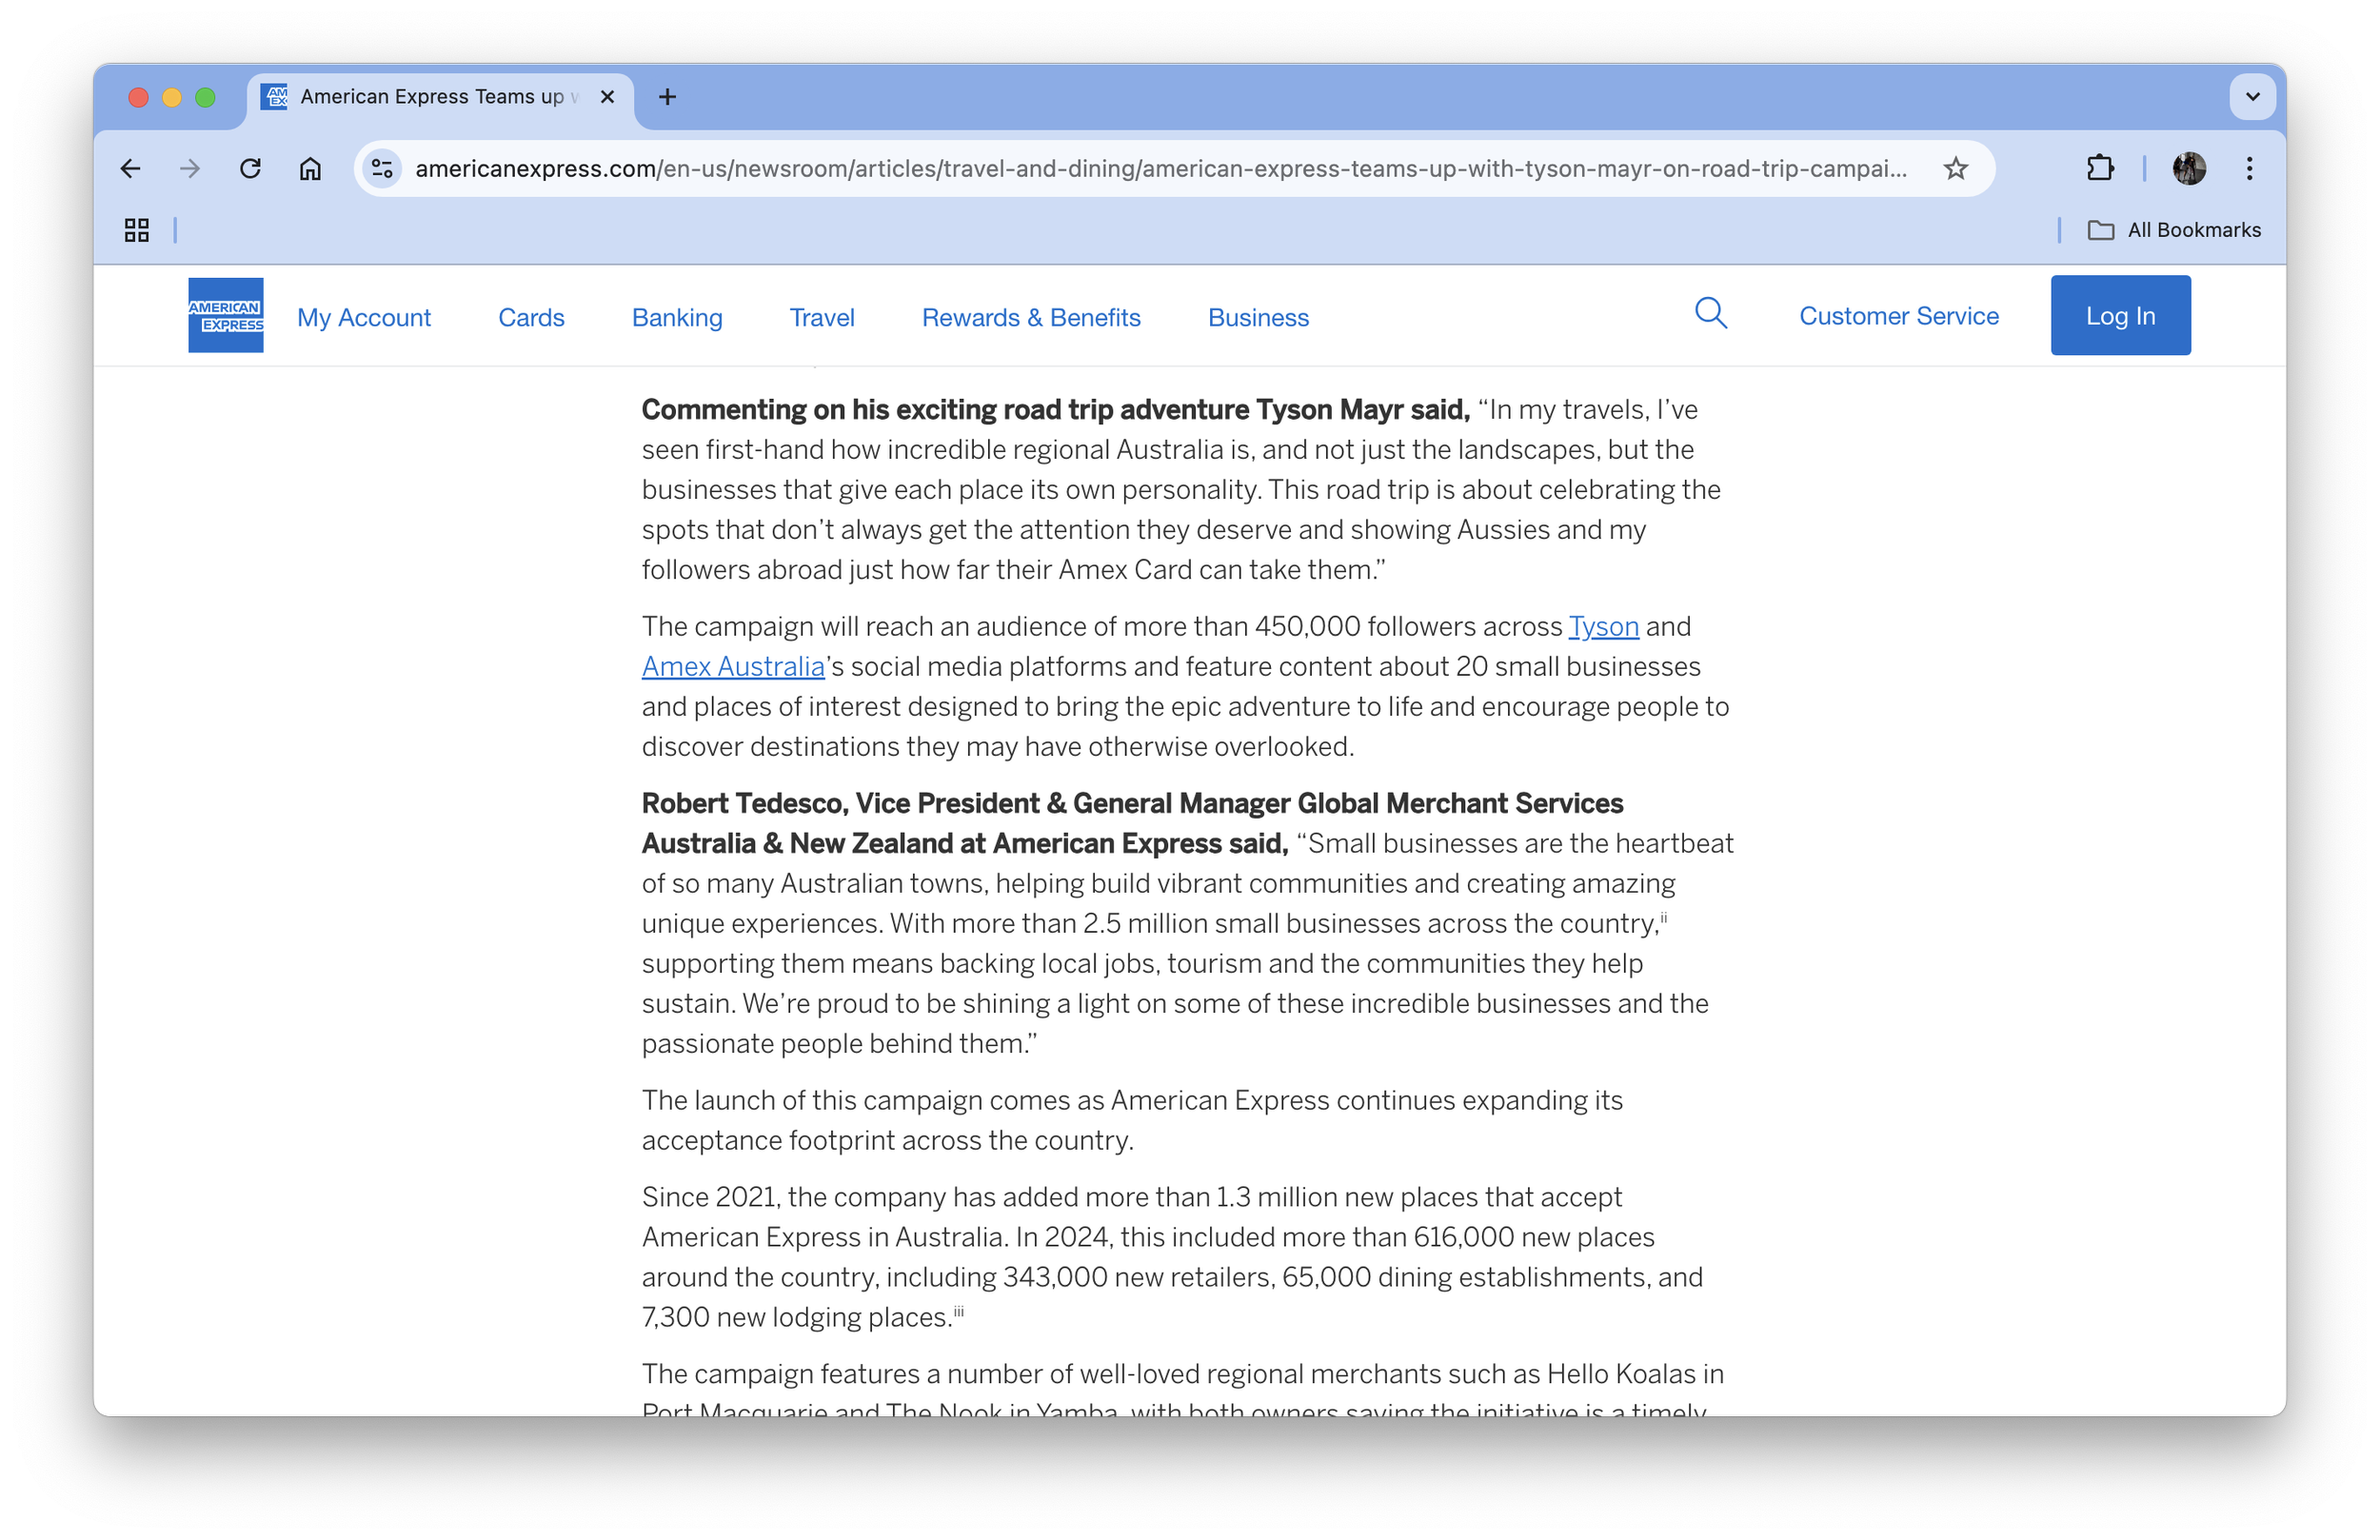Open the site search magnifier icon
Viewport: 2380px width, 1540px height.
1711,314
